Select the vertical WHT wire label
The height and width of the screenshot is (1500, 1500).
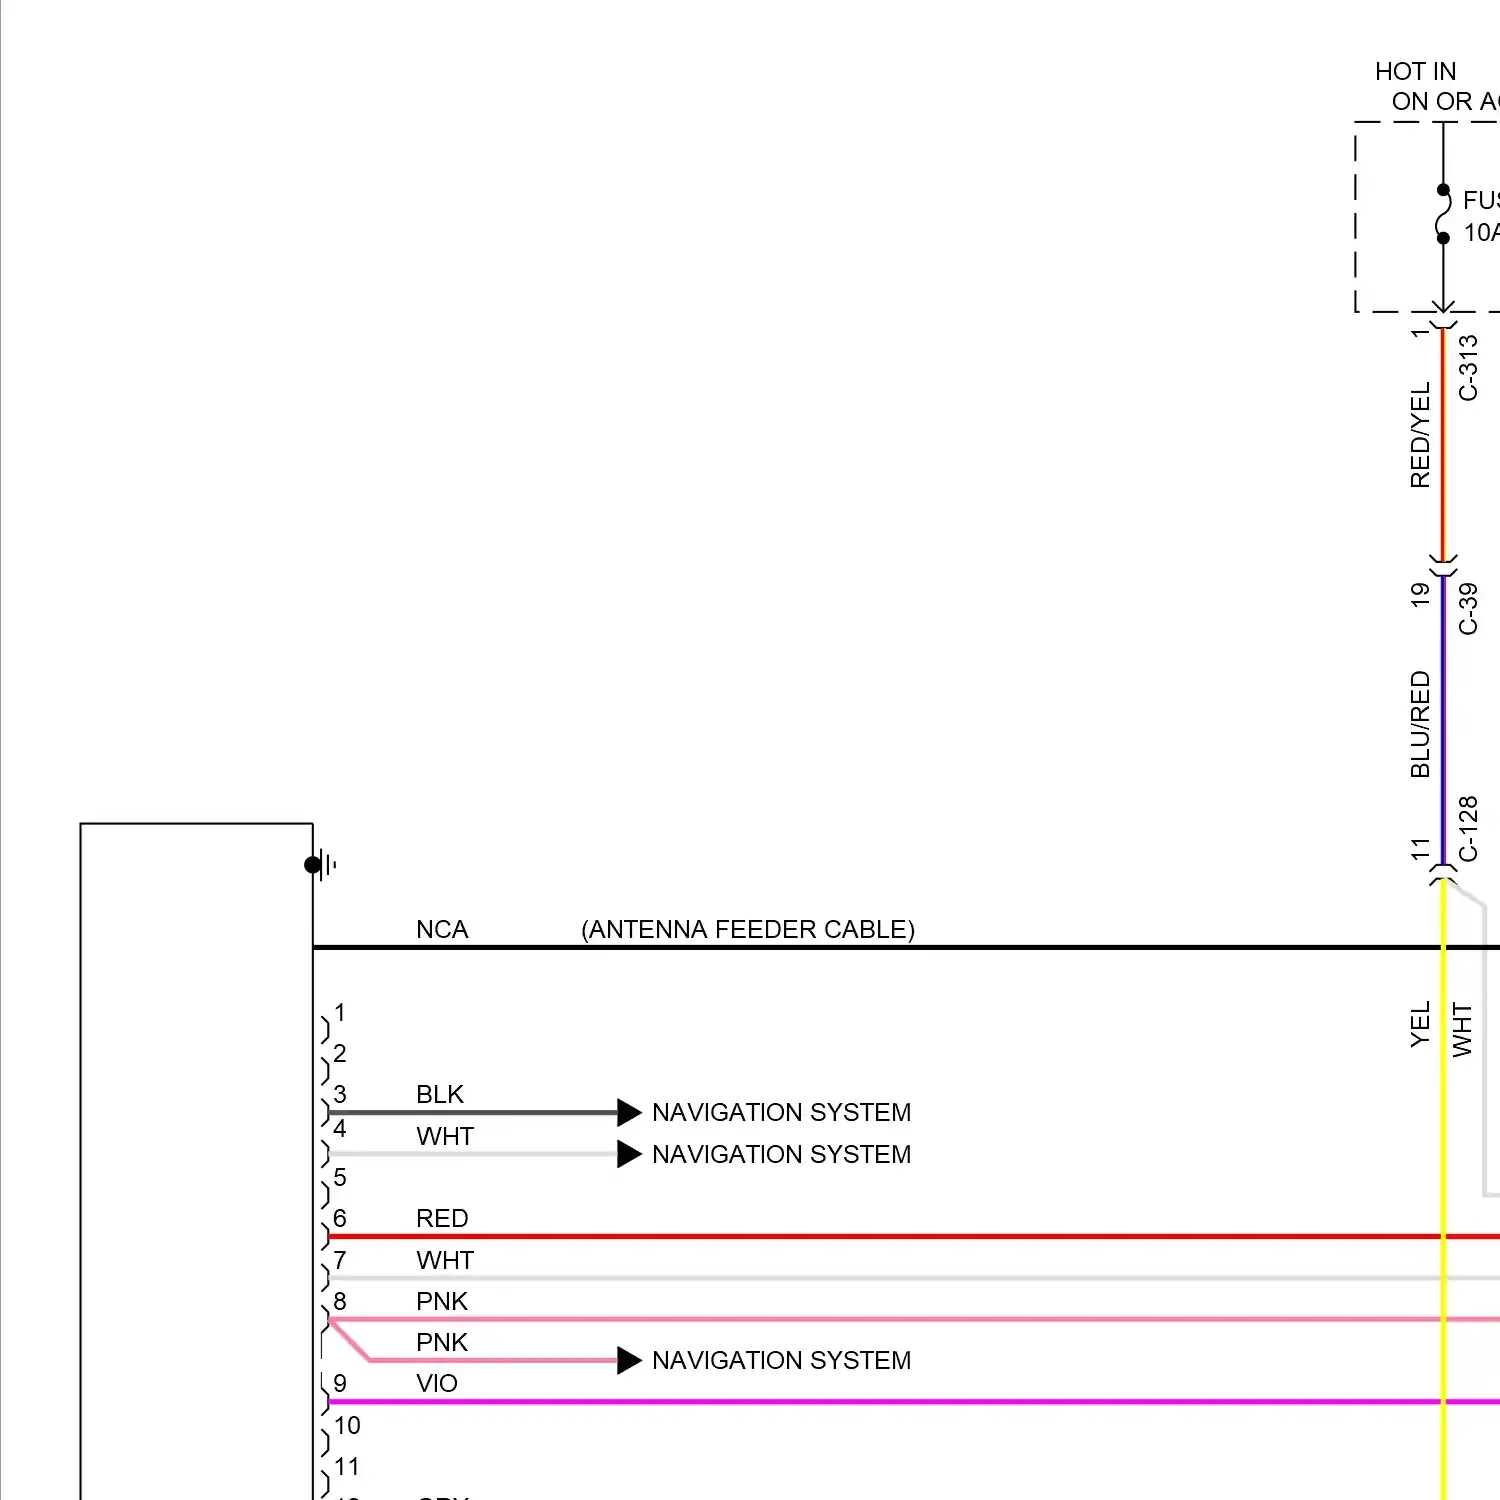click(x=1462, y=1031)
